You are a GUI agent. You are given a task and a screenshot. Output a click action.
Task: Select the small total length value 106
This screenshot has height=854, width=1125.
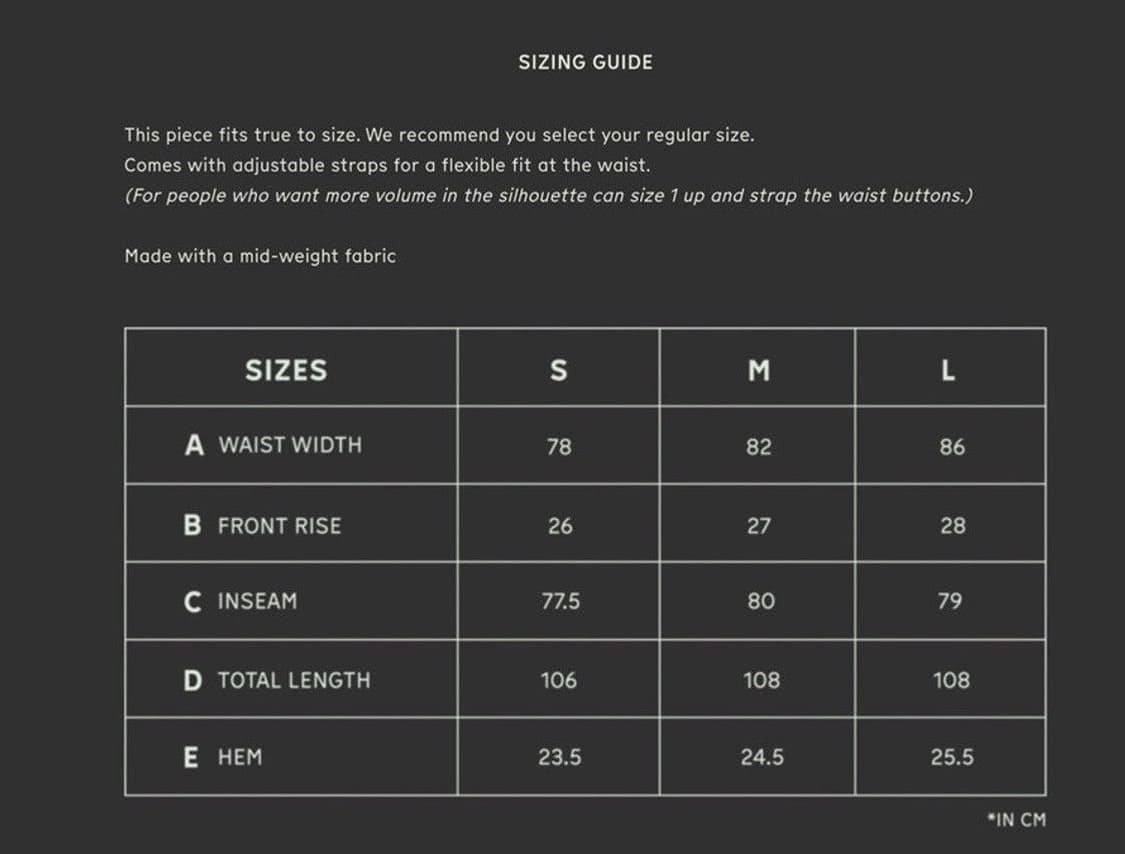click(x=559, y=680)
